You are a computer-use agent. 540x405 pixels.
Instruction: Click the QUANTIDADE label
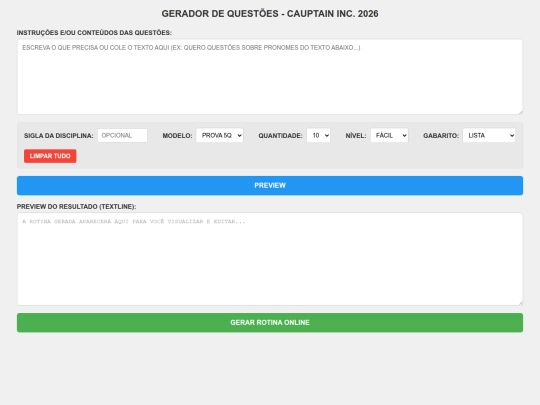point(280,136)
